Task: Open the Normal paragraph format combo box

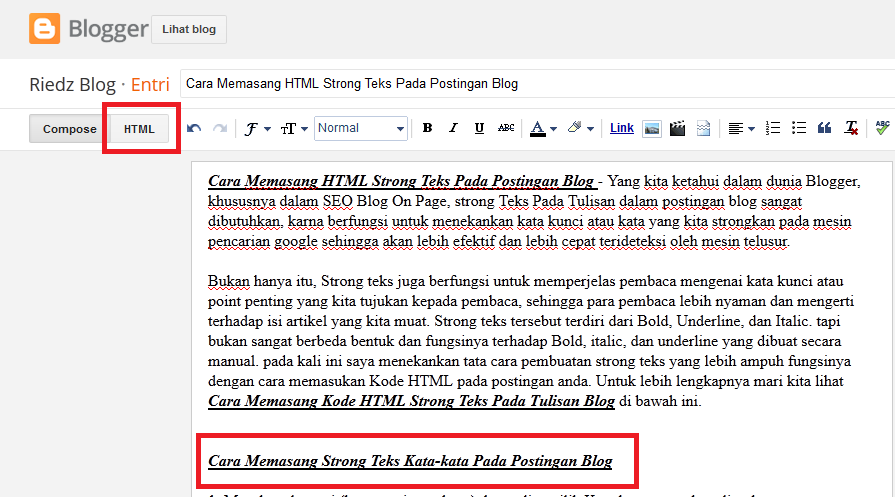Action: (x=361, y=128)
